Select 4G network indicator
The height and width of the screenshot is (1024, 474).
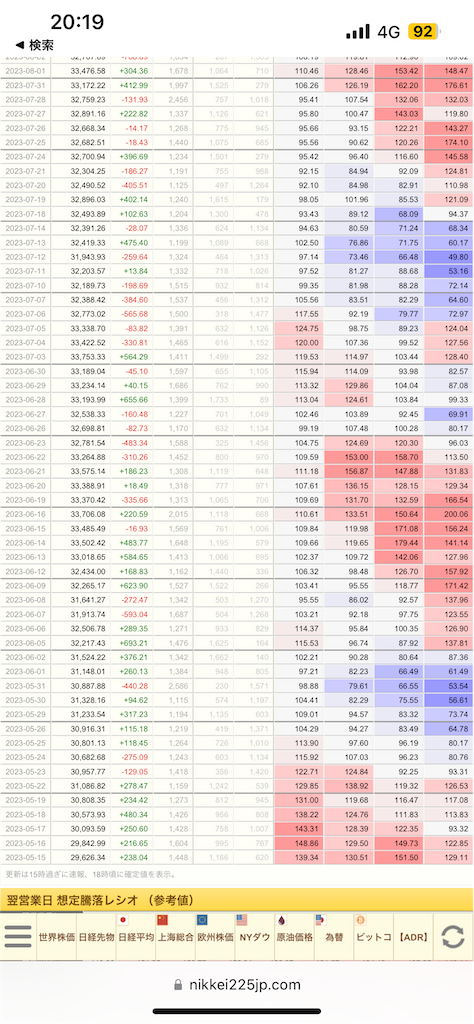pos(388,31)
